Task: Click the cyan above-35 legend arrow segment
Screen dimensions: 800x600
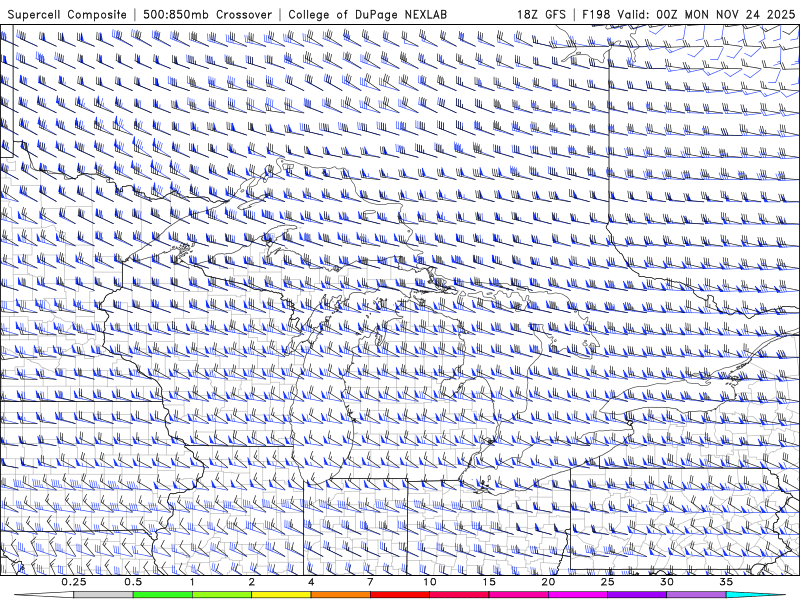Action: click(x=756, y=595)
